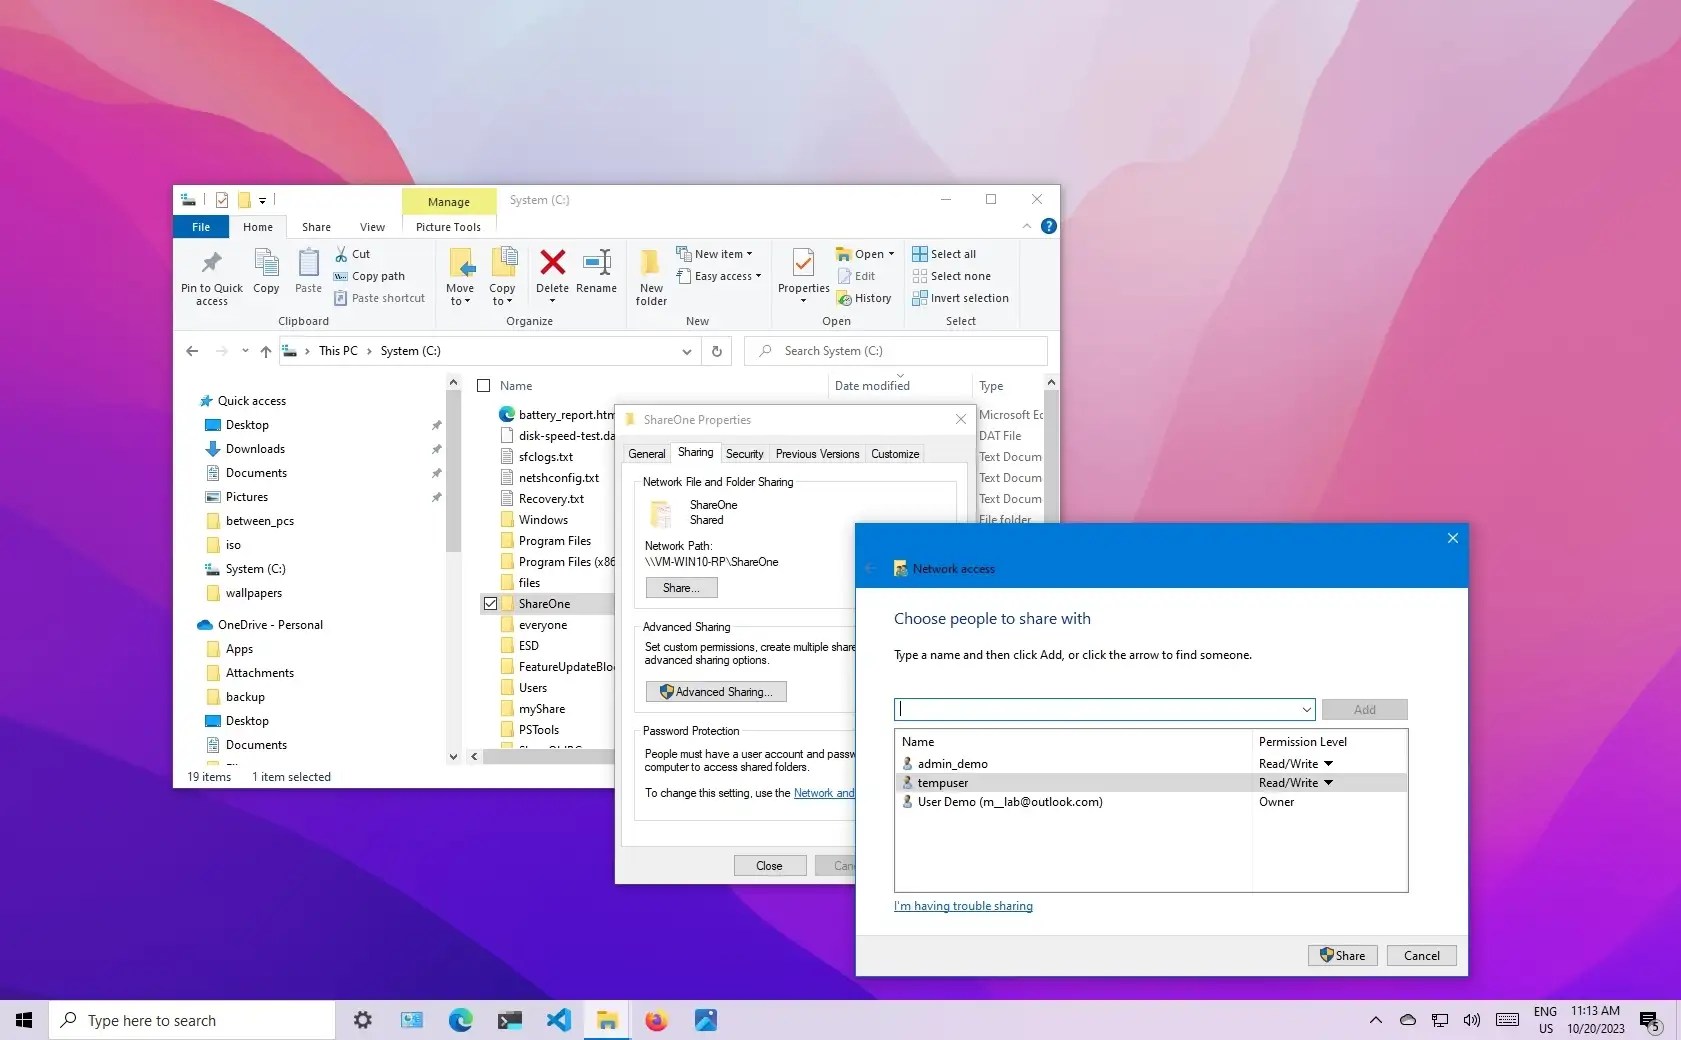The height and width of the screenshot is (1040, 1681).
Task: Switch to the View ribbon tab
Action: 372,227
